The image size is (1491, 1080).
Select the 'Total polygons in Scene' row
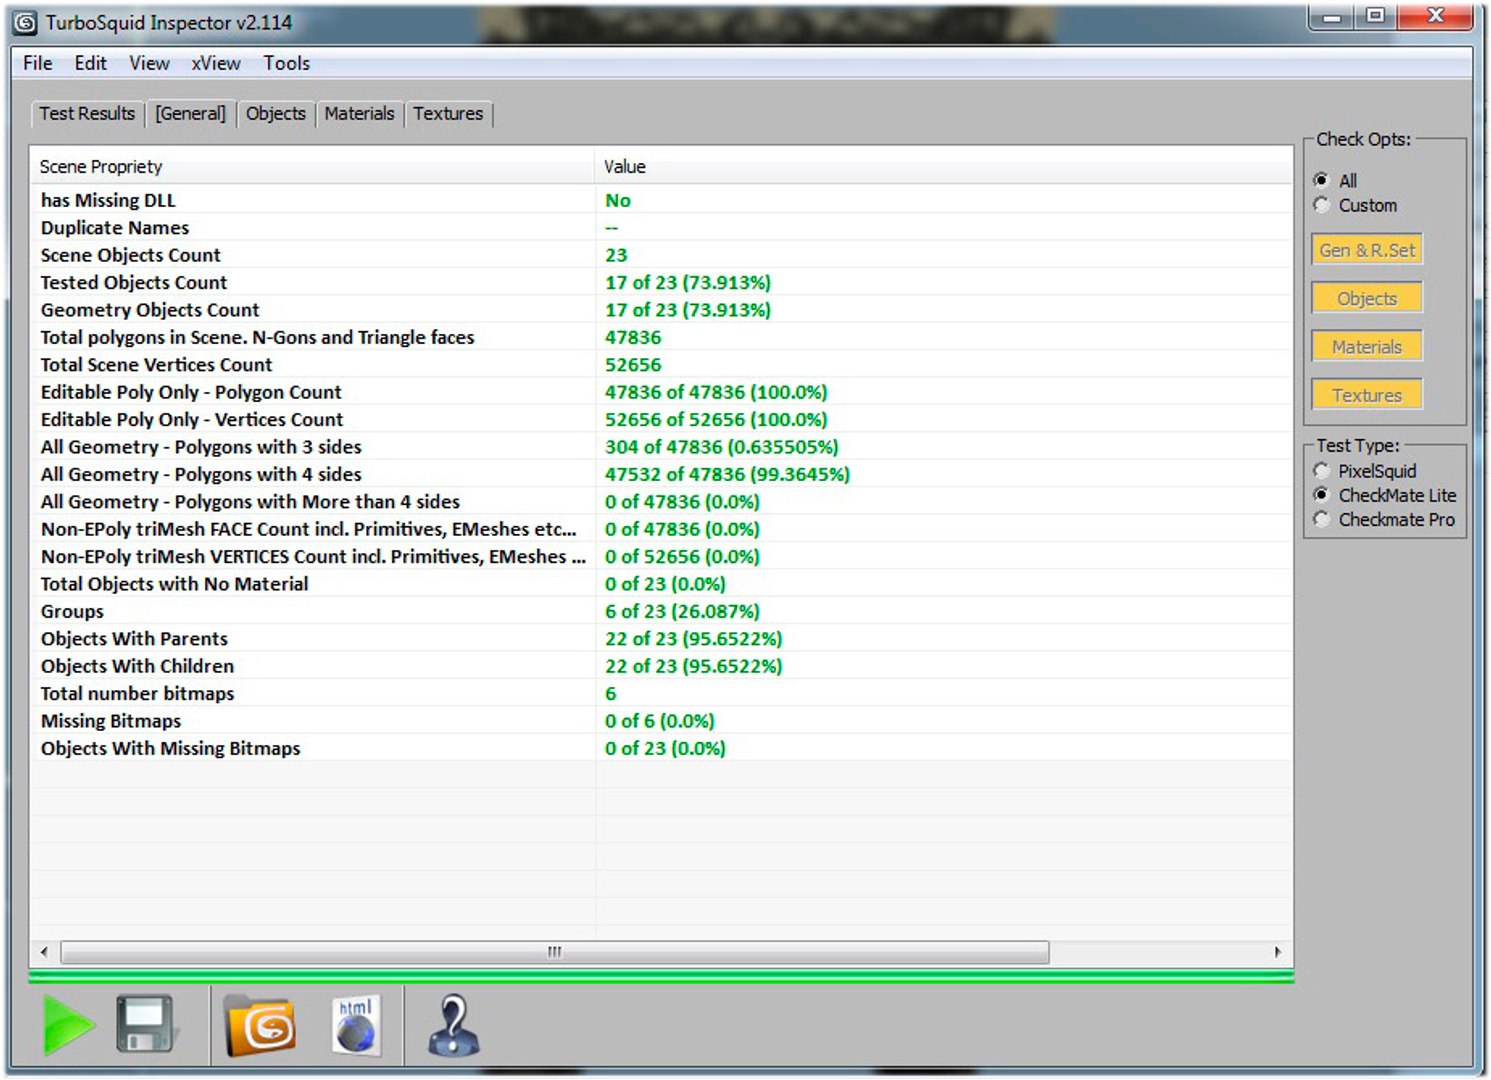point(661,337)
